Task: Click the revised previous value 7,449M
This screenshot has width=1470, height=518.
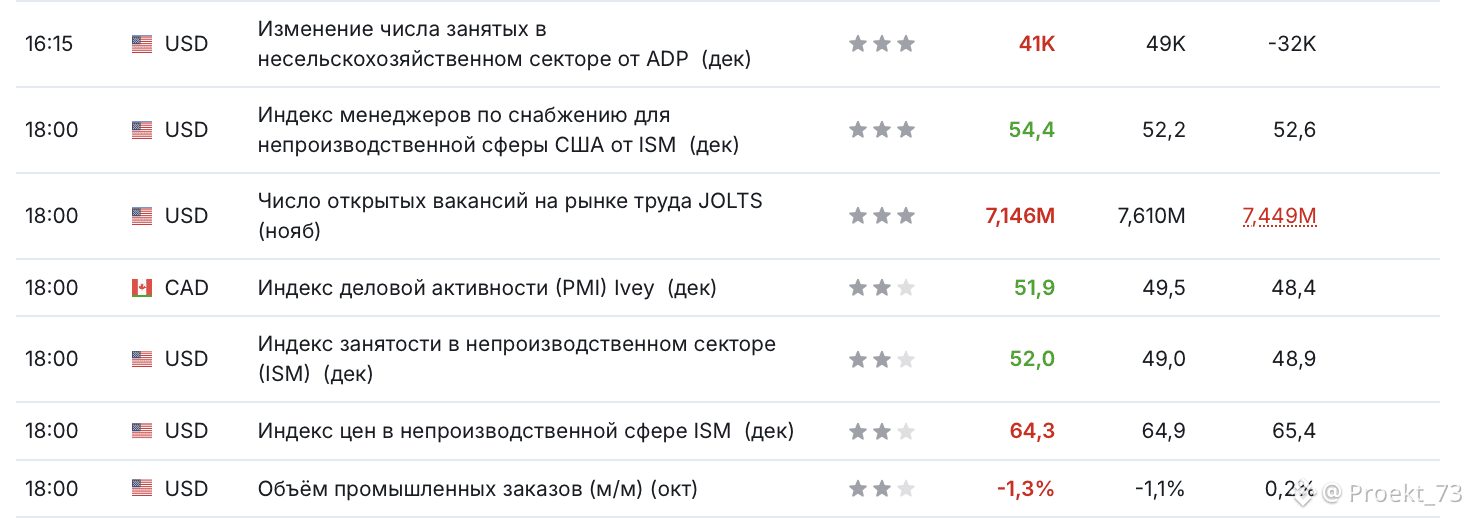Action: click(1279, 216)
